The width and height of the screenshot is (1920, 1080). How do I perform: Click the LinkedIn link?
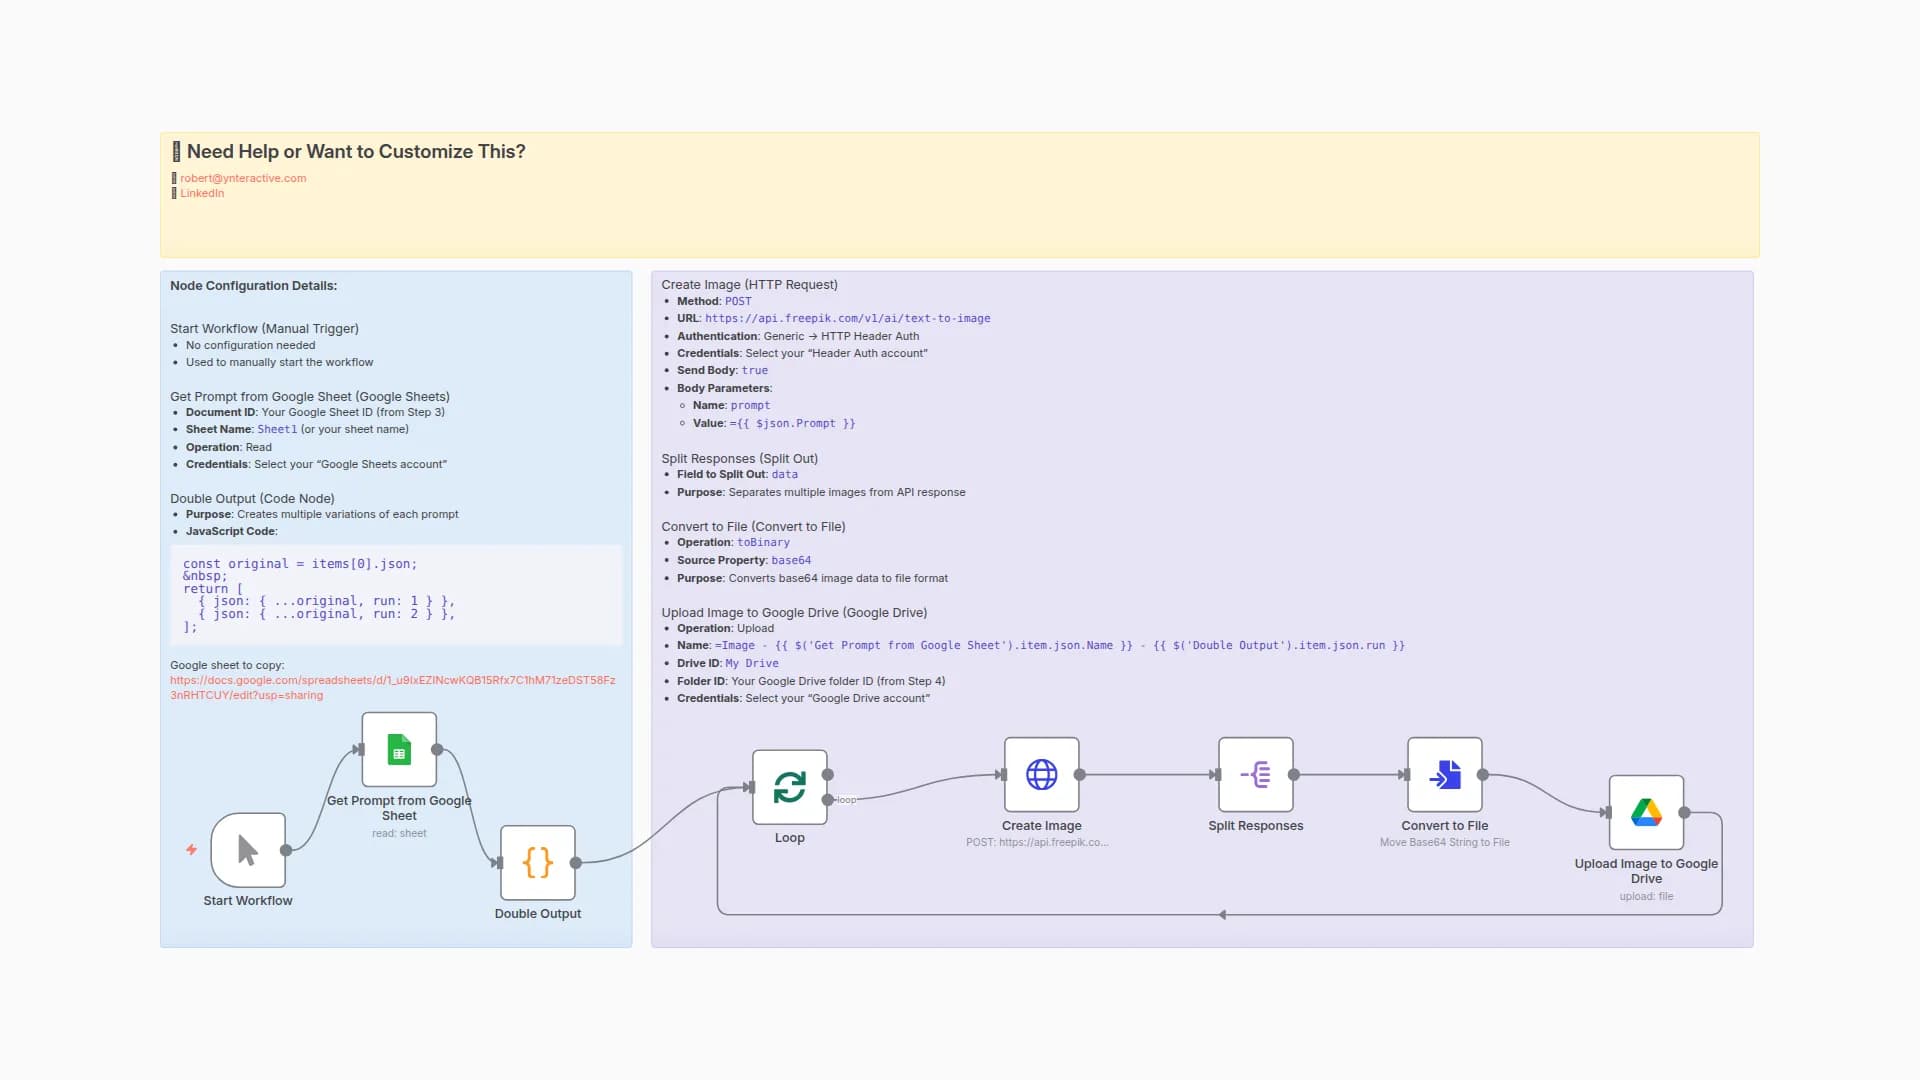tap(201, 193)
